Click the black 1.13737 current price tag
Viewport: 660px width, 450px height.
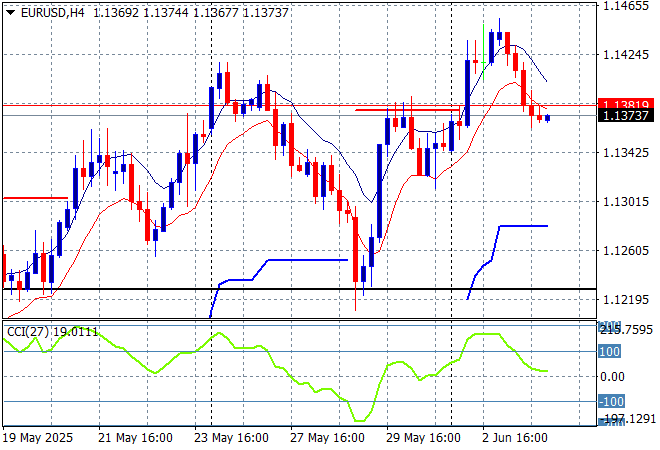pyautogui.click(x=625, y=116)
